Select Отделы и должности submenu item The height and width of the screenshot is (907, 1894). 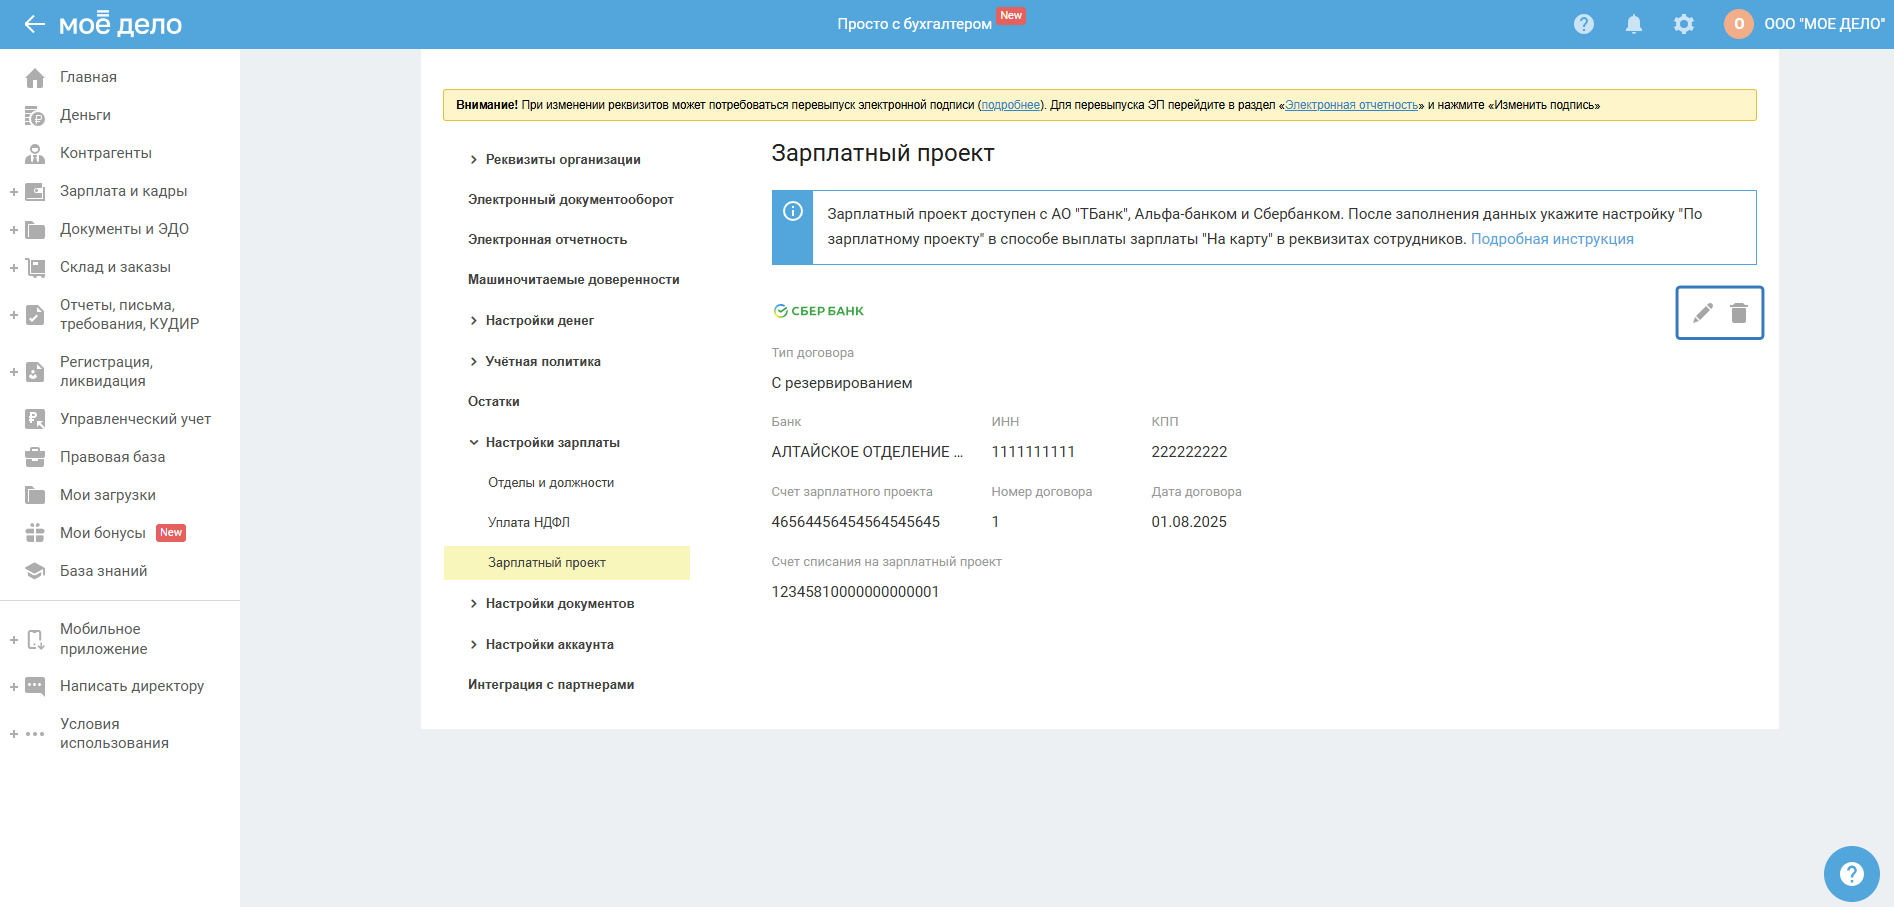[551, 483]
